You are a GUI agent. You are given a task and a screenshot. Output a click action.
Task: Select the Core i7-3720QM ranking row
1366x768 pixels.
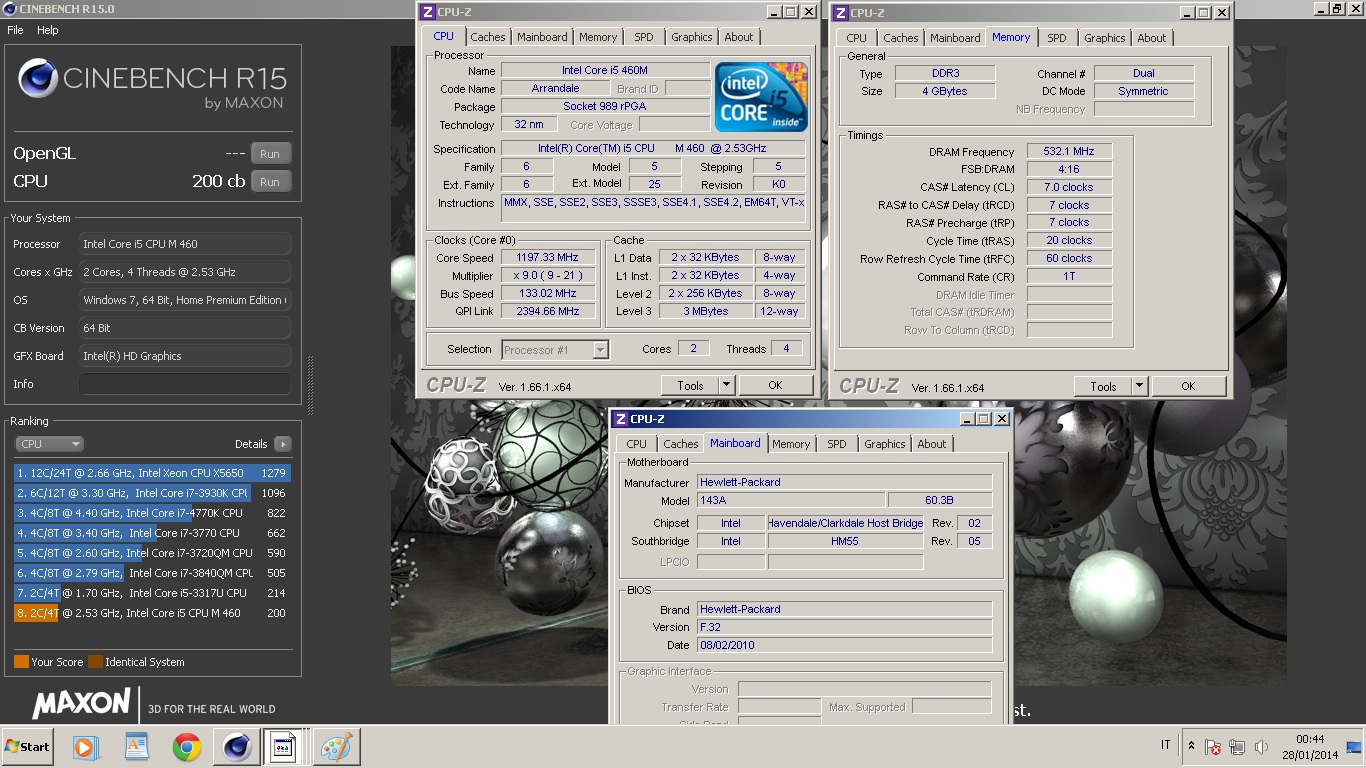(x=152, y=553)
